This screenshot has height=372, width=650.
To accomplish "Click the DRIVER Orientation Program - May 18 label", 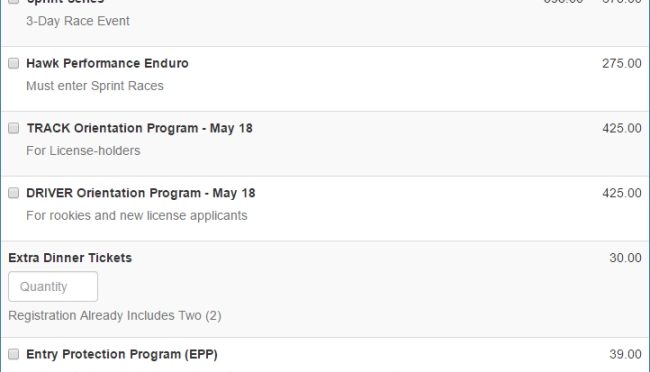I will [x=141, y=193].
